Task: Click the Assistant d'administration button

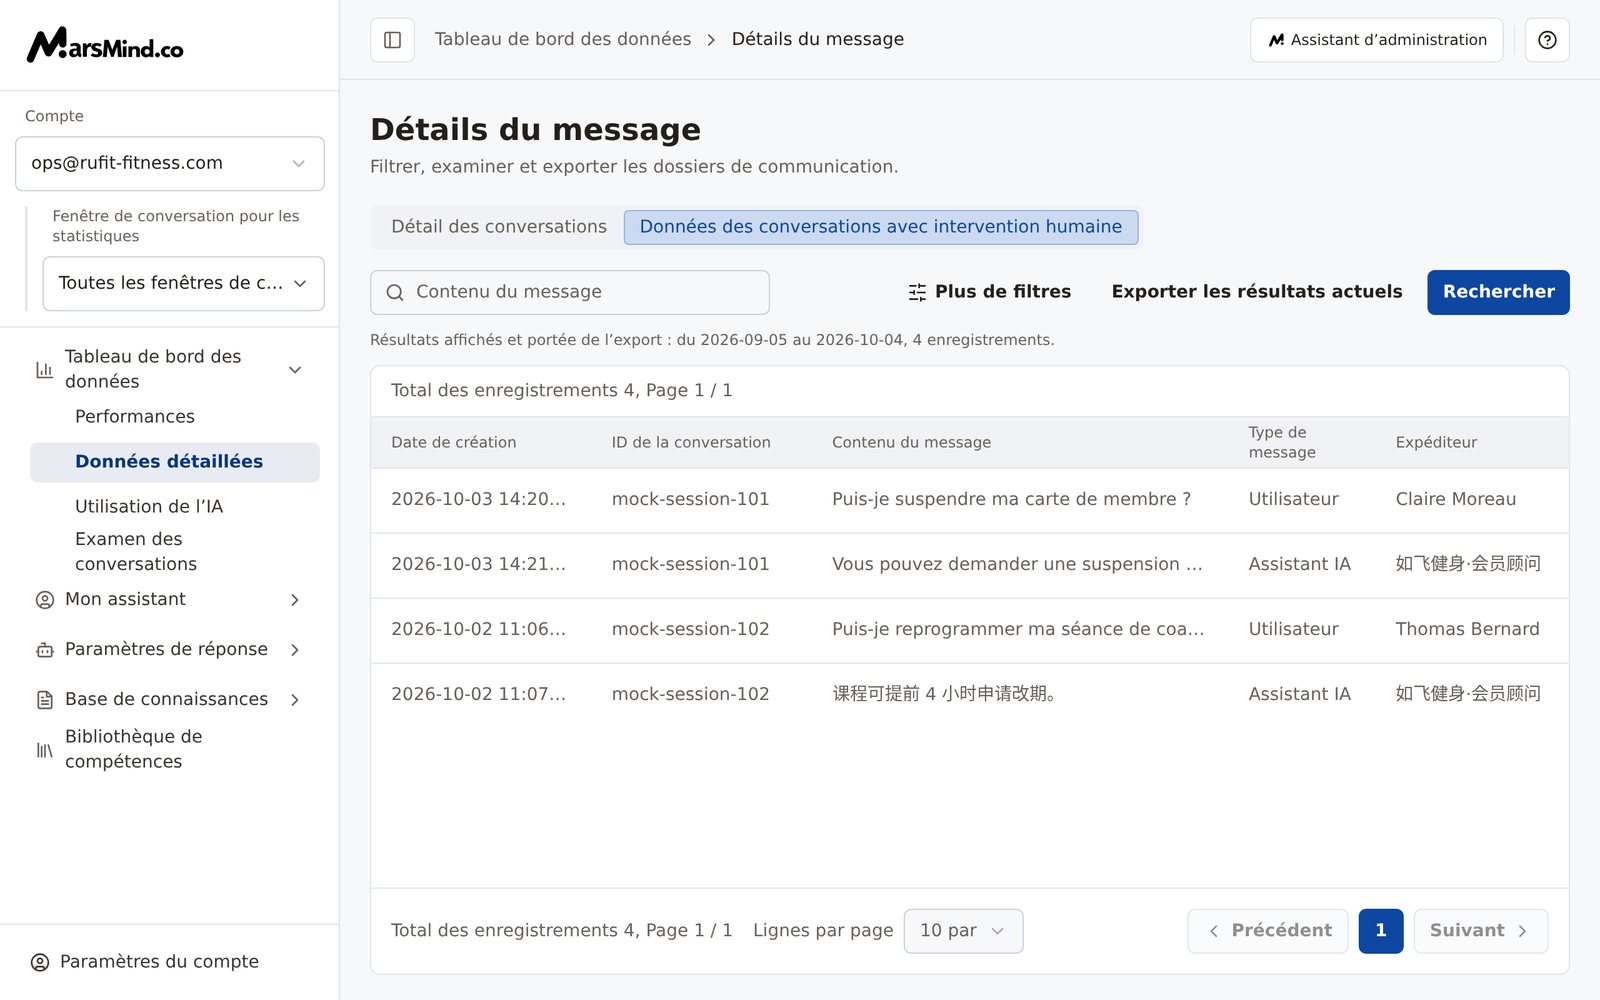Action: pyautogui.click(x=1376, y=40)
